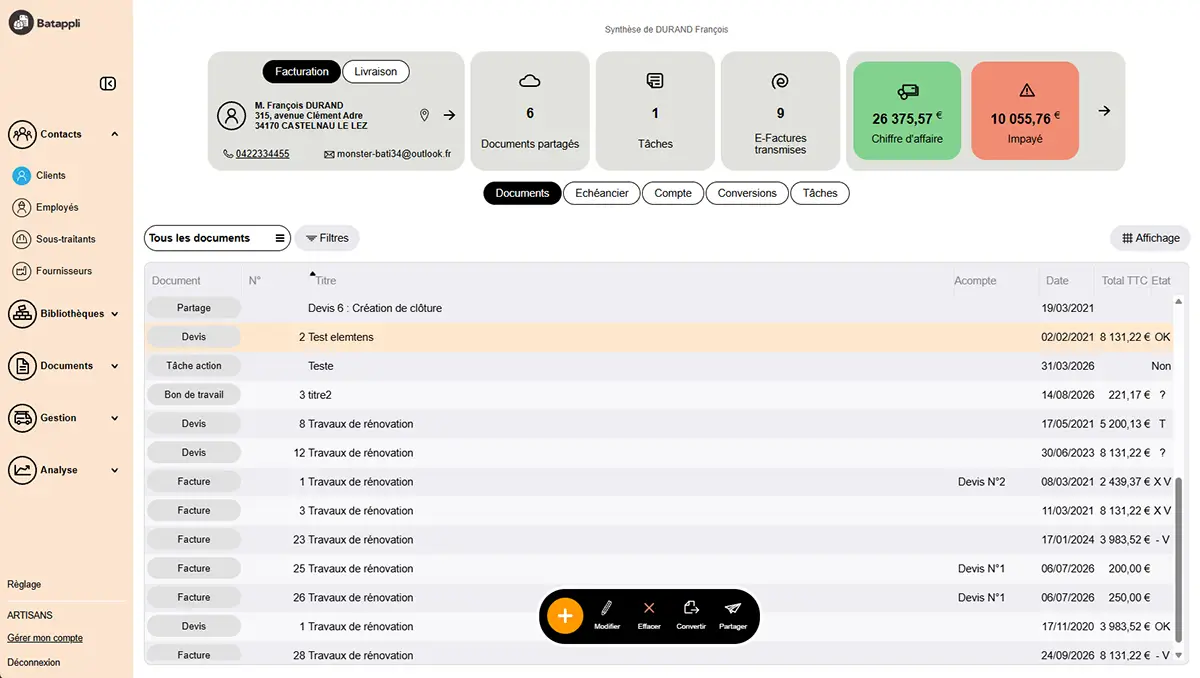Select the Conversions tab

(747, 193)
